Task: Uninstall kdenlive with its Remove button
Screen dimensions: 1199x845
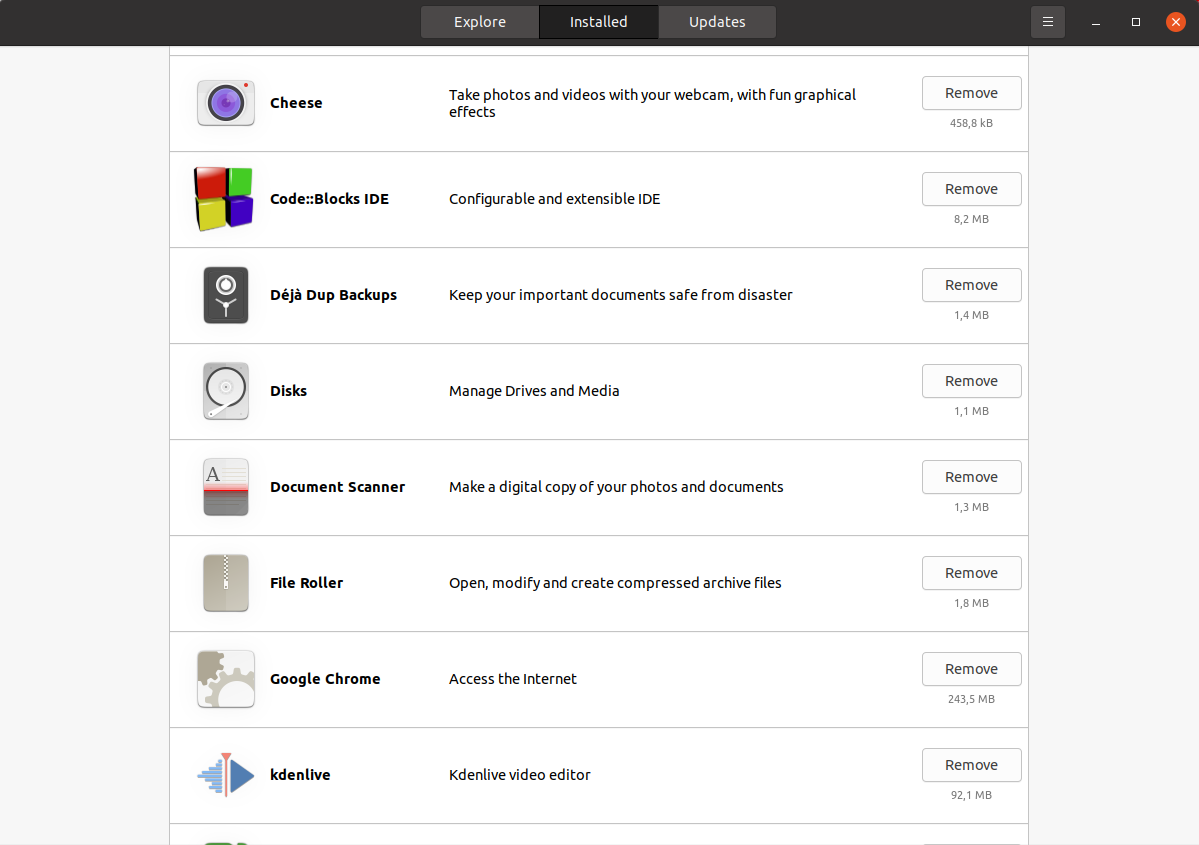Action: point(971,765)
